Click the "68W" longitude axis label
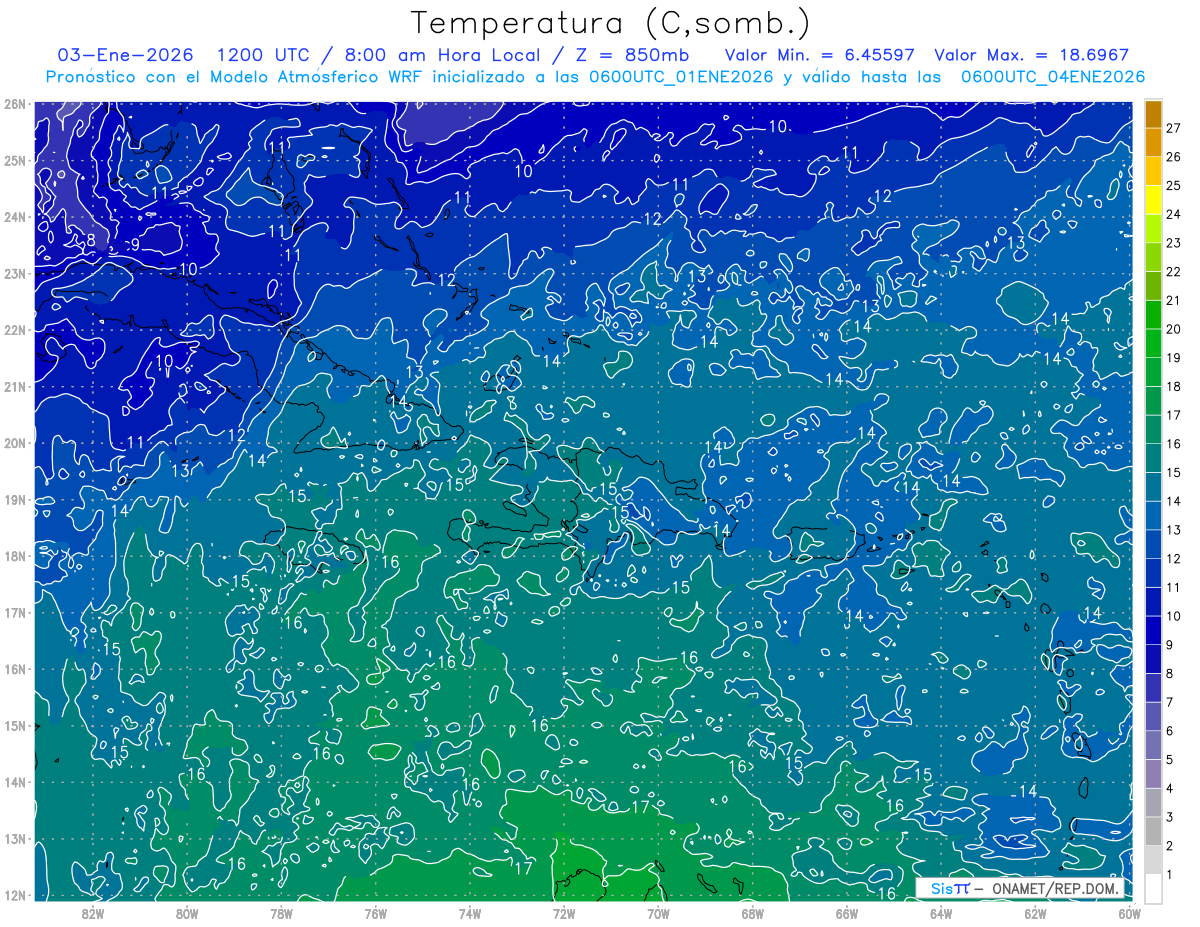This screenshot has width=1200, height=927. (752, 913)
